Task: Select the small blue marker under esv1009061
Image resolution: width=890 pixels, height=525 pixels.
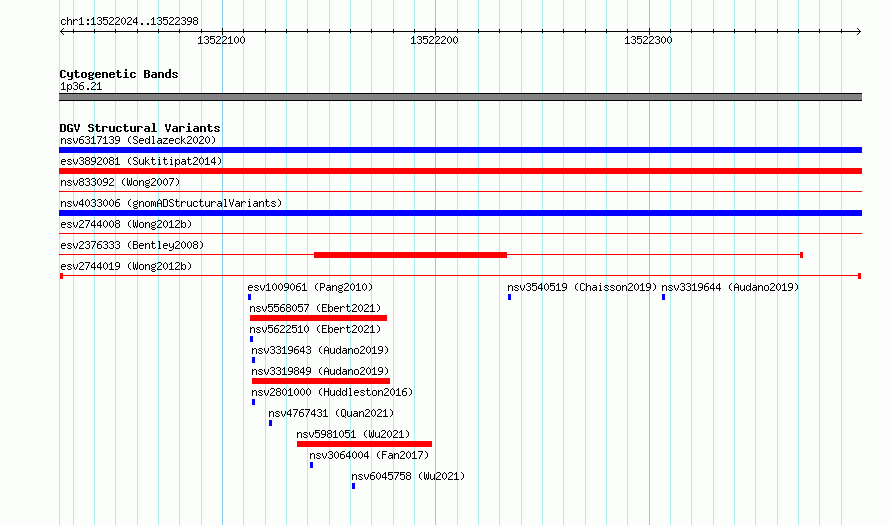Action: [x=250, y=297]
